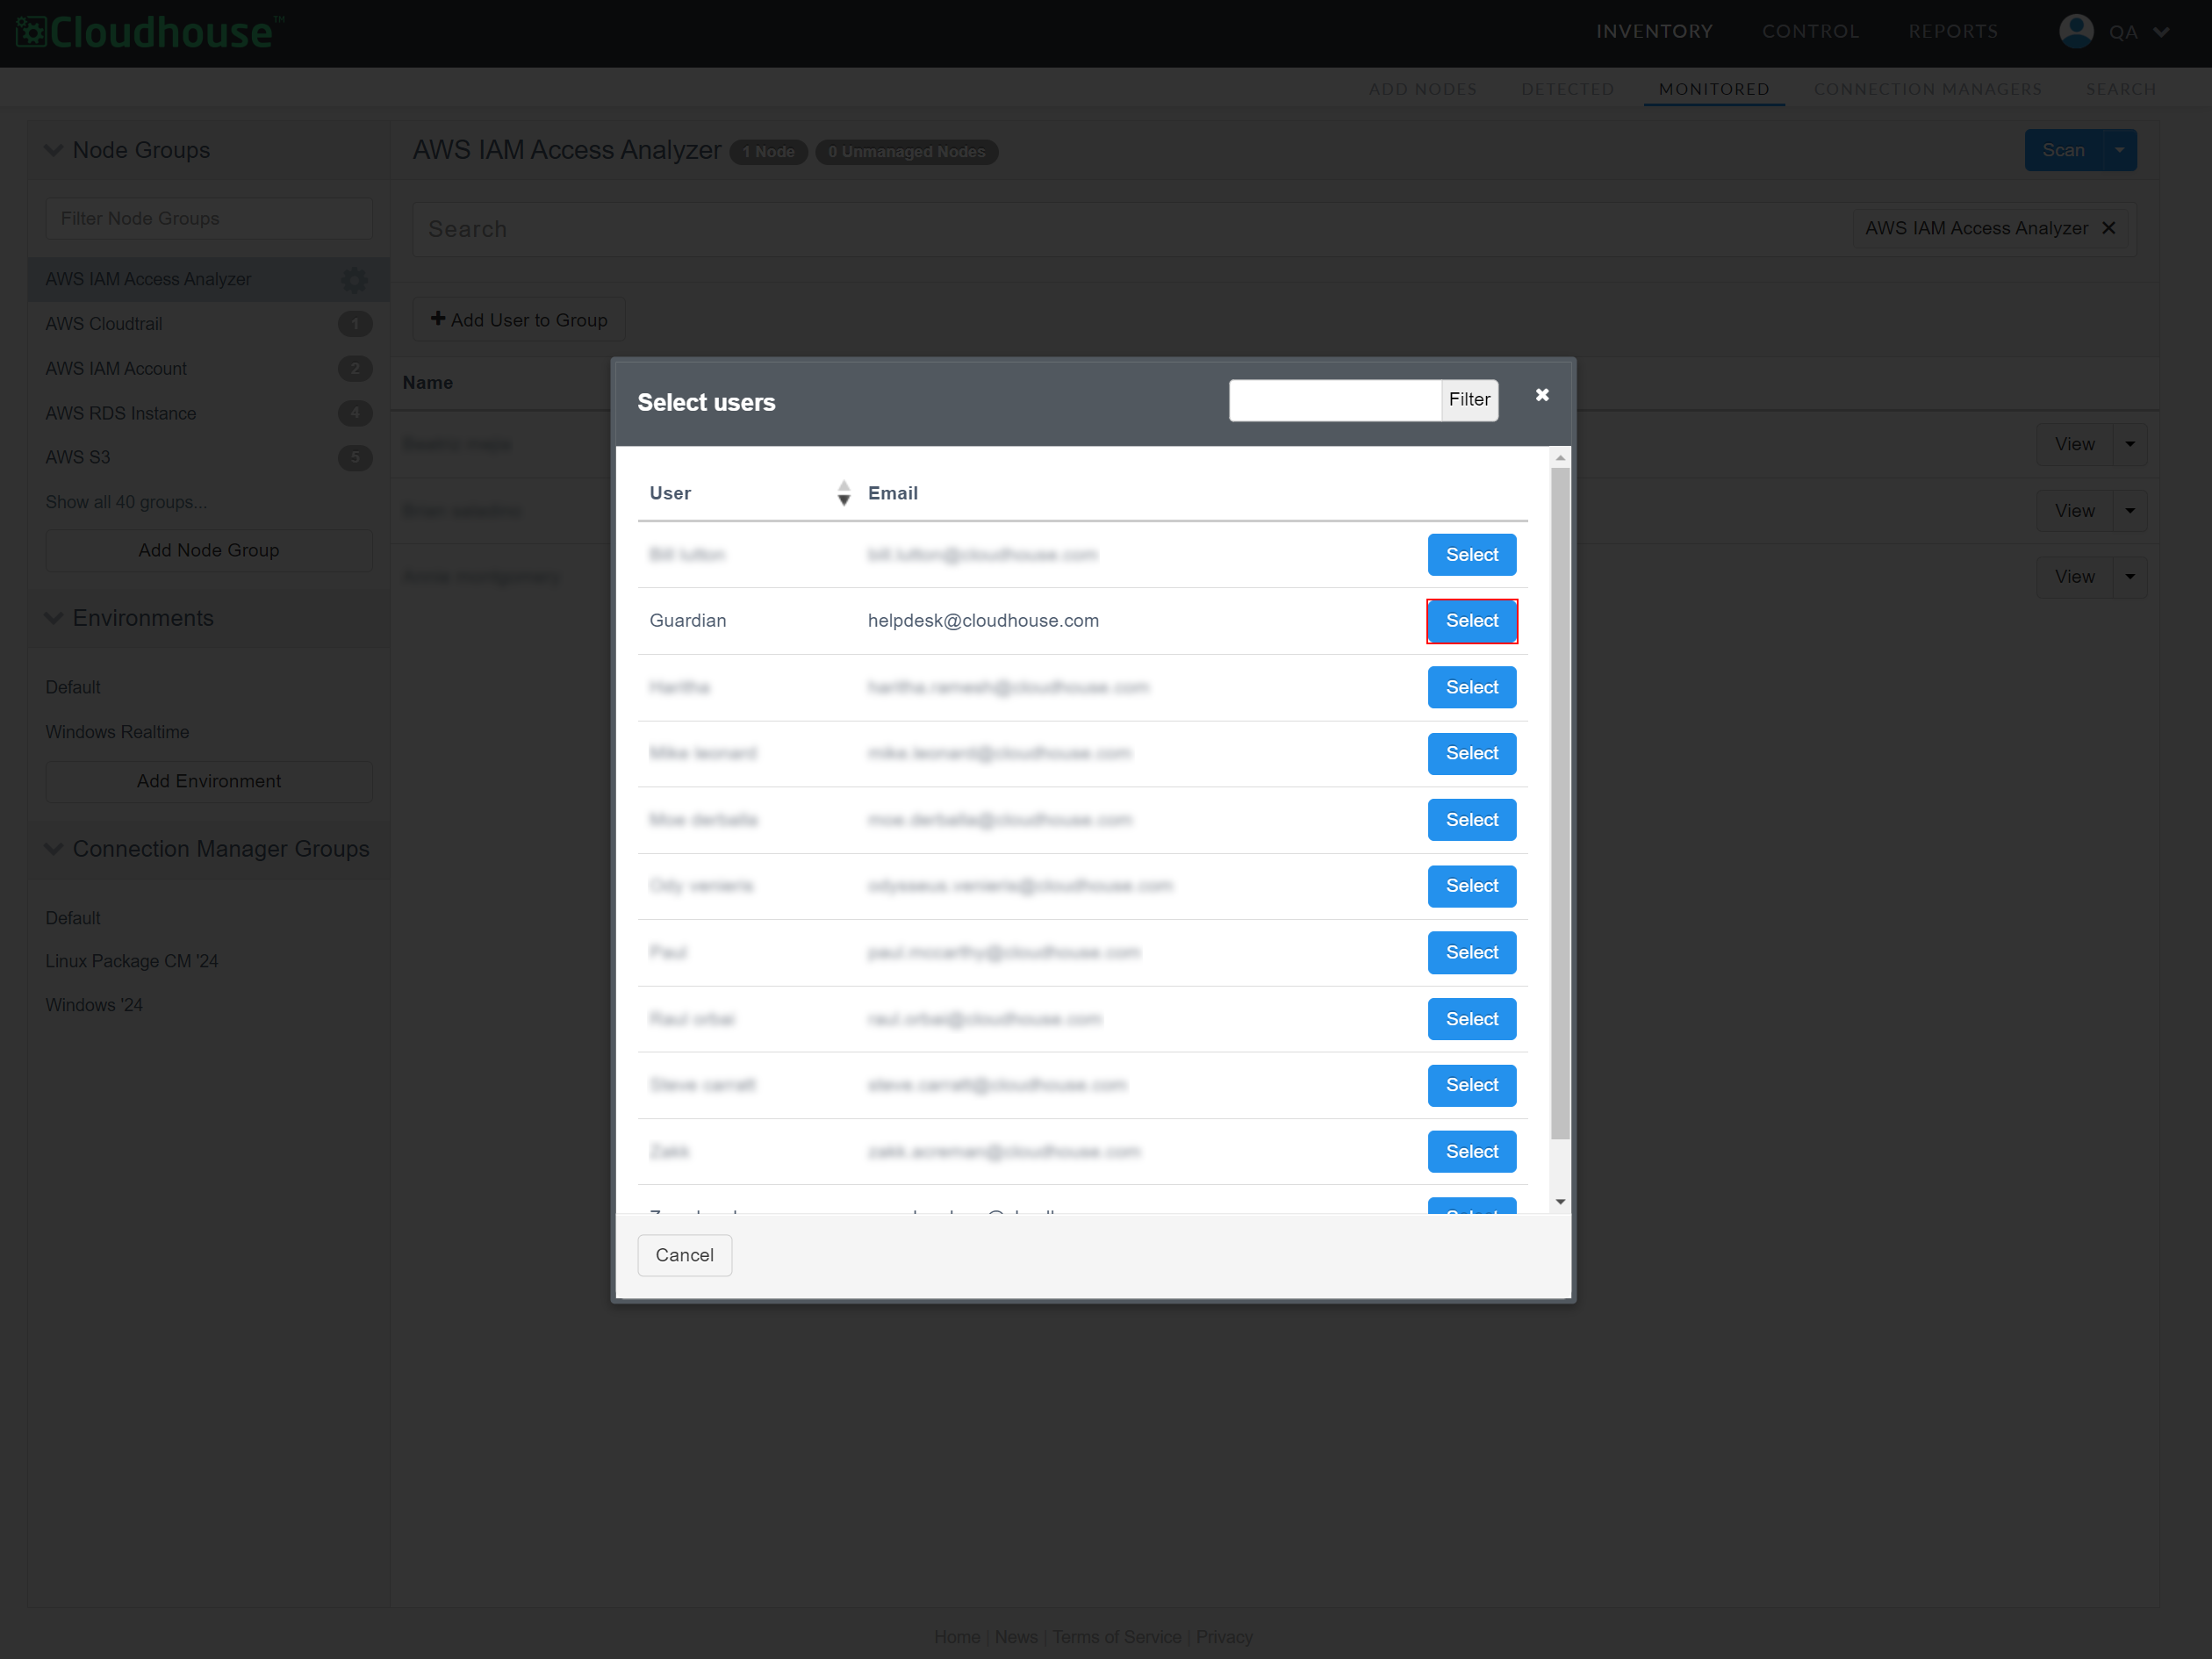This screenshot has width=2212, height=1659.
Task: Open the QA user avatar icon
Action: [x=2076, y=31]
